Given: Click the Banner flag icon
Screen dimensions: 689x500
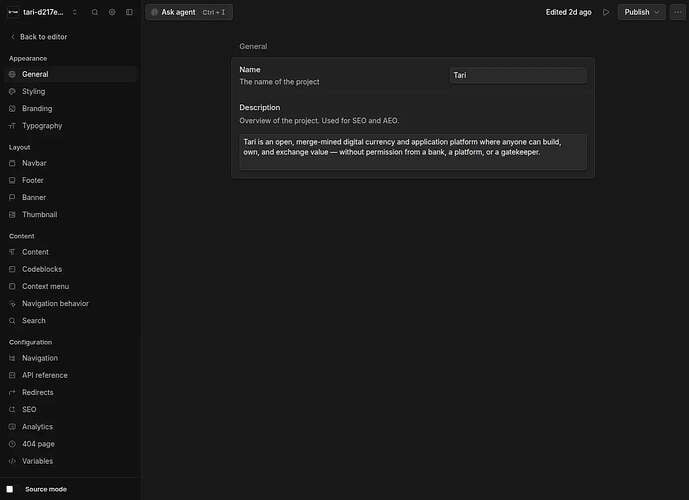Looking at the screenshot, I should tap(12, 197).
